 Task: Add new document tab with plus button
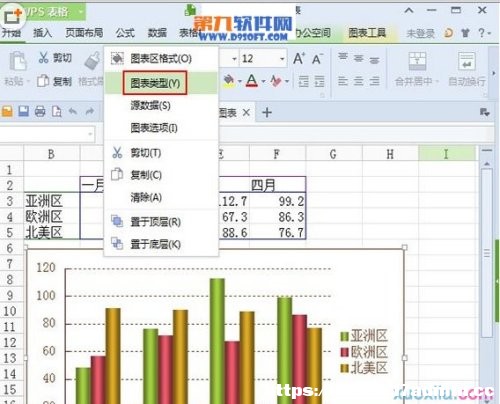(267, 113)
